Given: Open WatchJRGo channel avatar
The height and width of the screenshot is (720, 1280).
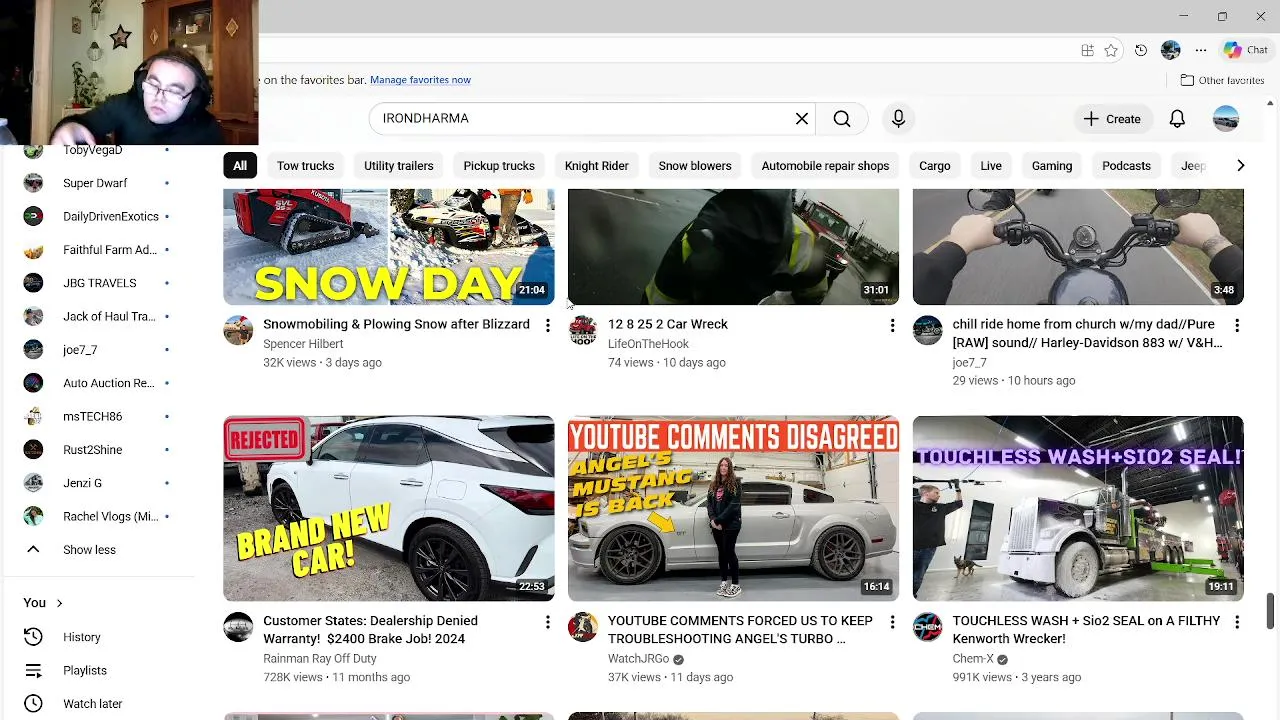Looking at the screenshot, I should (x=583, y=627).
